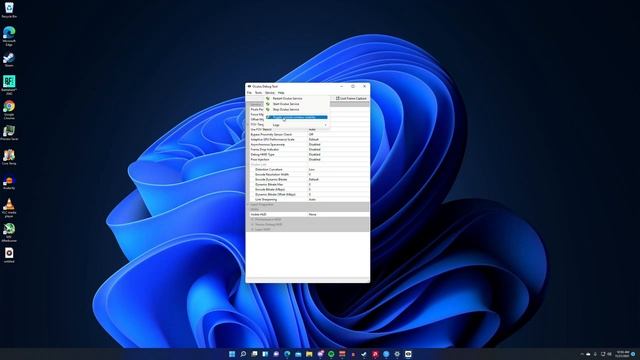The height and width of the screenshot is (360, 640).
Task: Open the Help menu
Action: pyautogui.click(x=281, y=93)
